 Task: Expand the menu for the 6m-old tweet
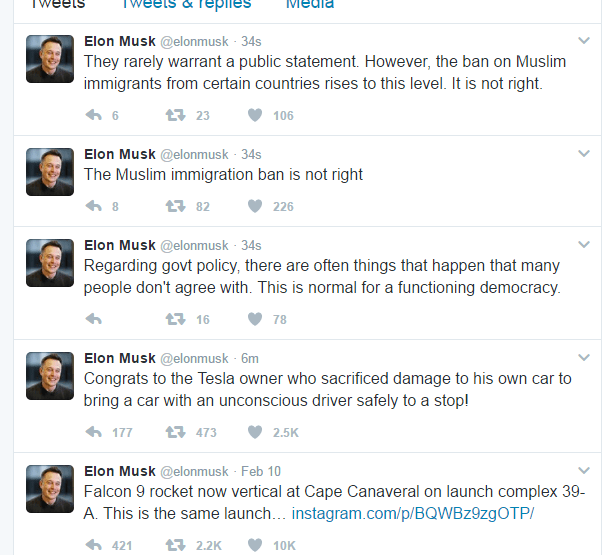pyautogui.click(x=584, y=357)
